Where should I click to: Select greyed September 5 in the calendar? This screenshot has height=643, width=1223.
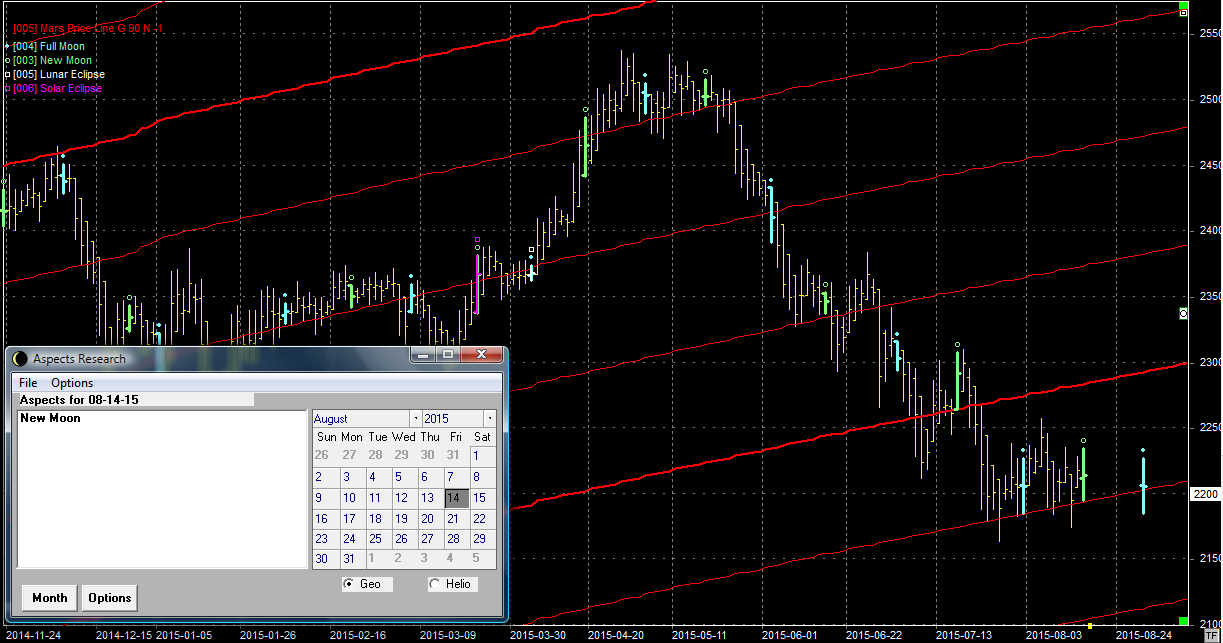point(476,559)
